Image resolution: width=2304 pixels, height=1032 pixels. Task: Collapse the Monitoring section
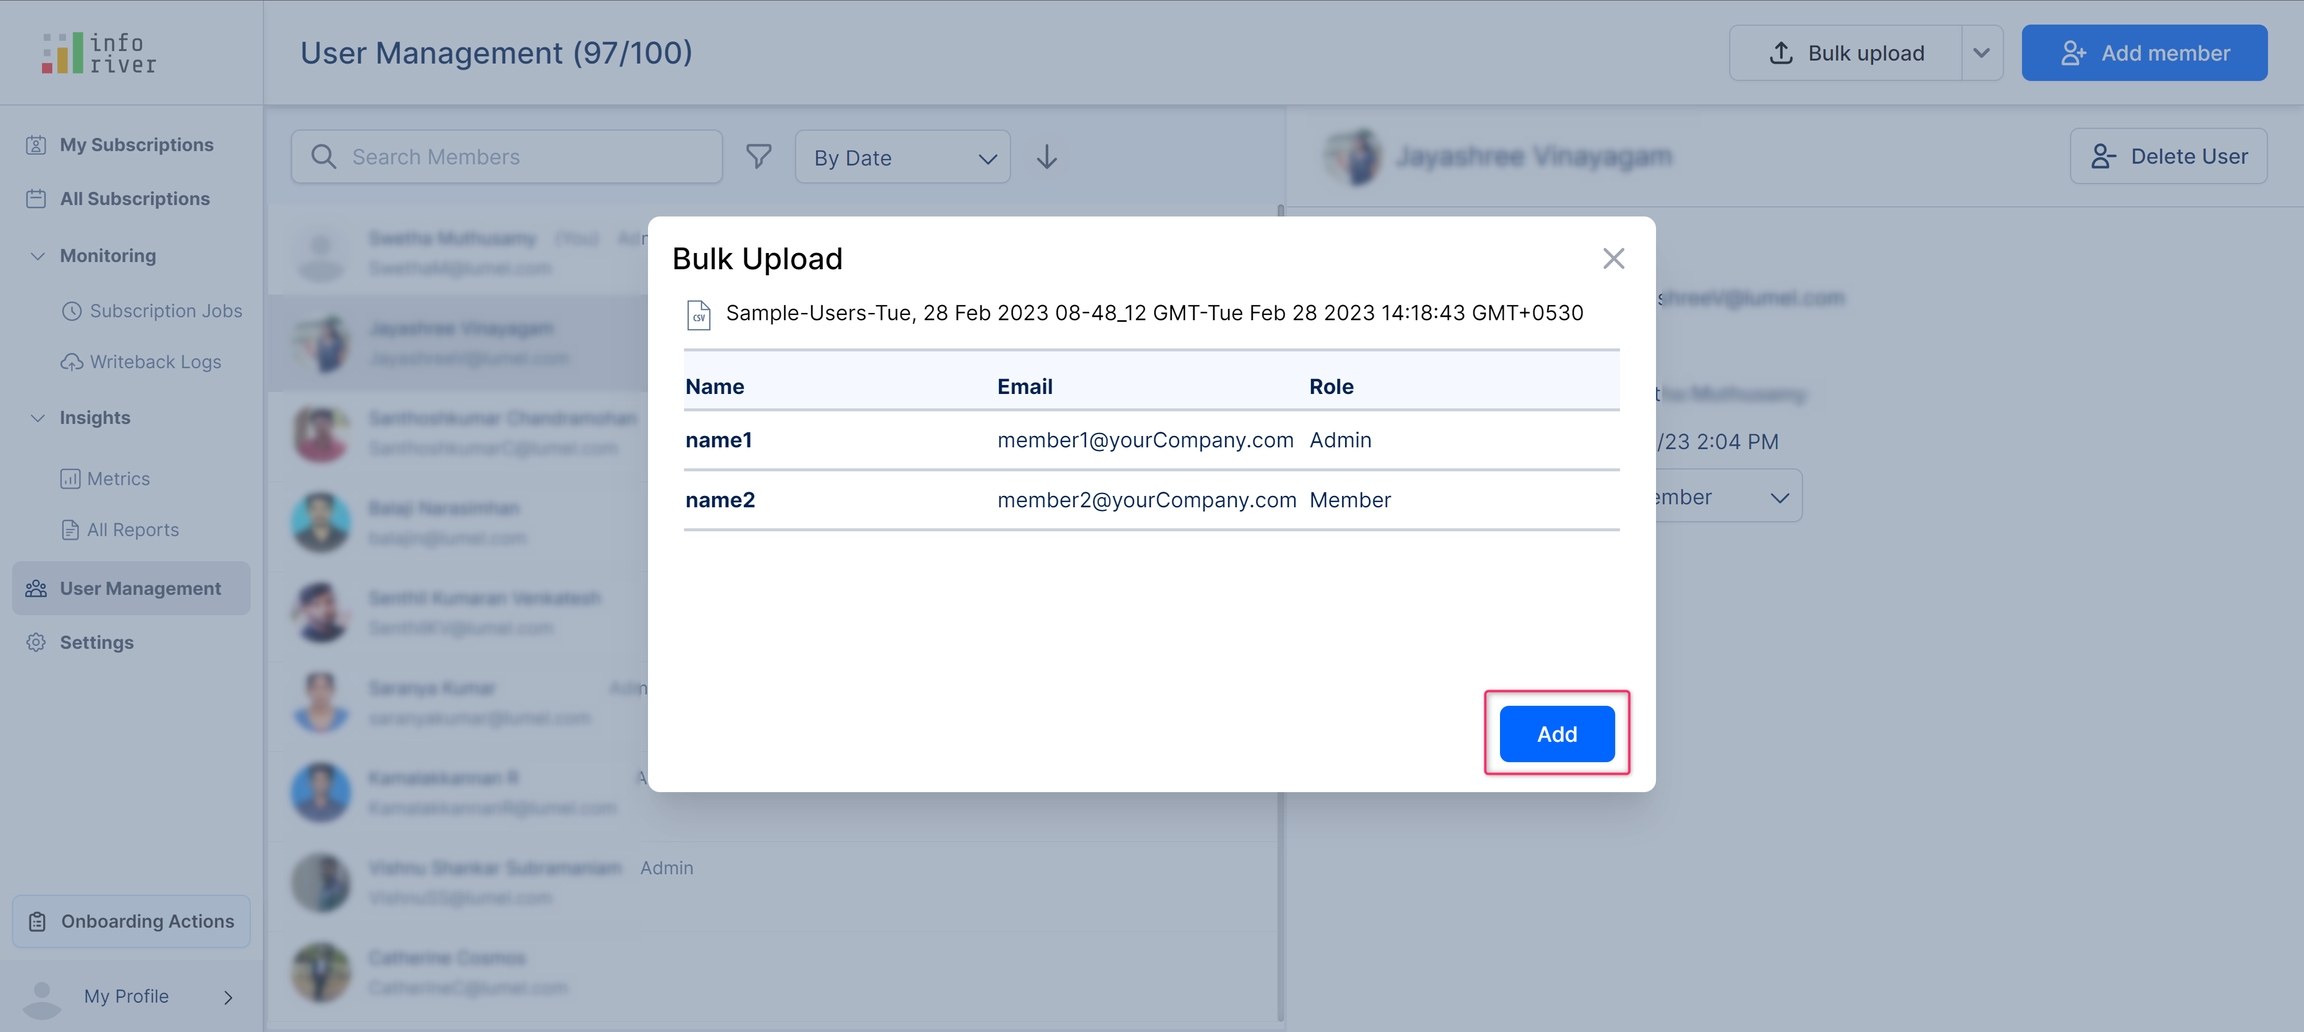pyautogui.click(x=38, y=256)
